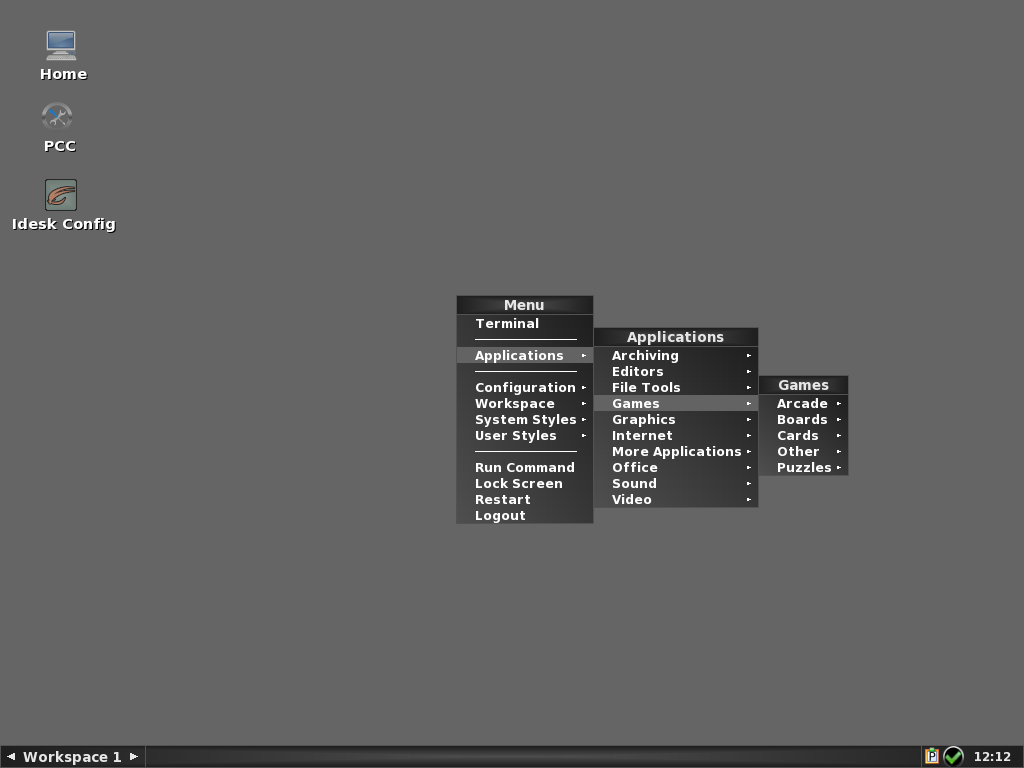Click the Applications submenu title header
This screenshot has width=1024, height=768.
point(676,337)
